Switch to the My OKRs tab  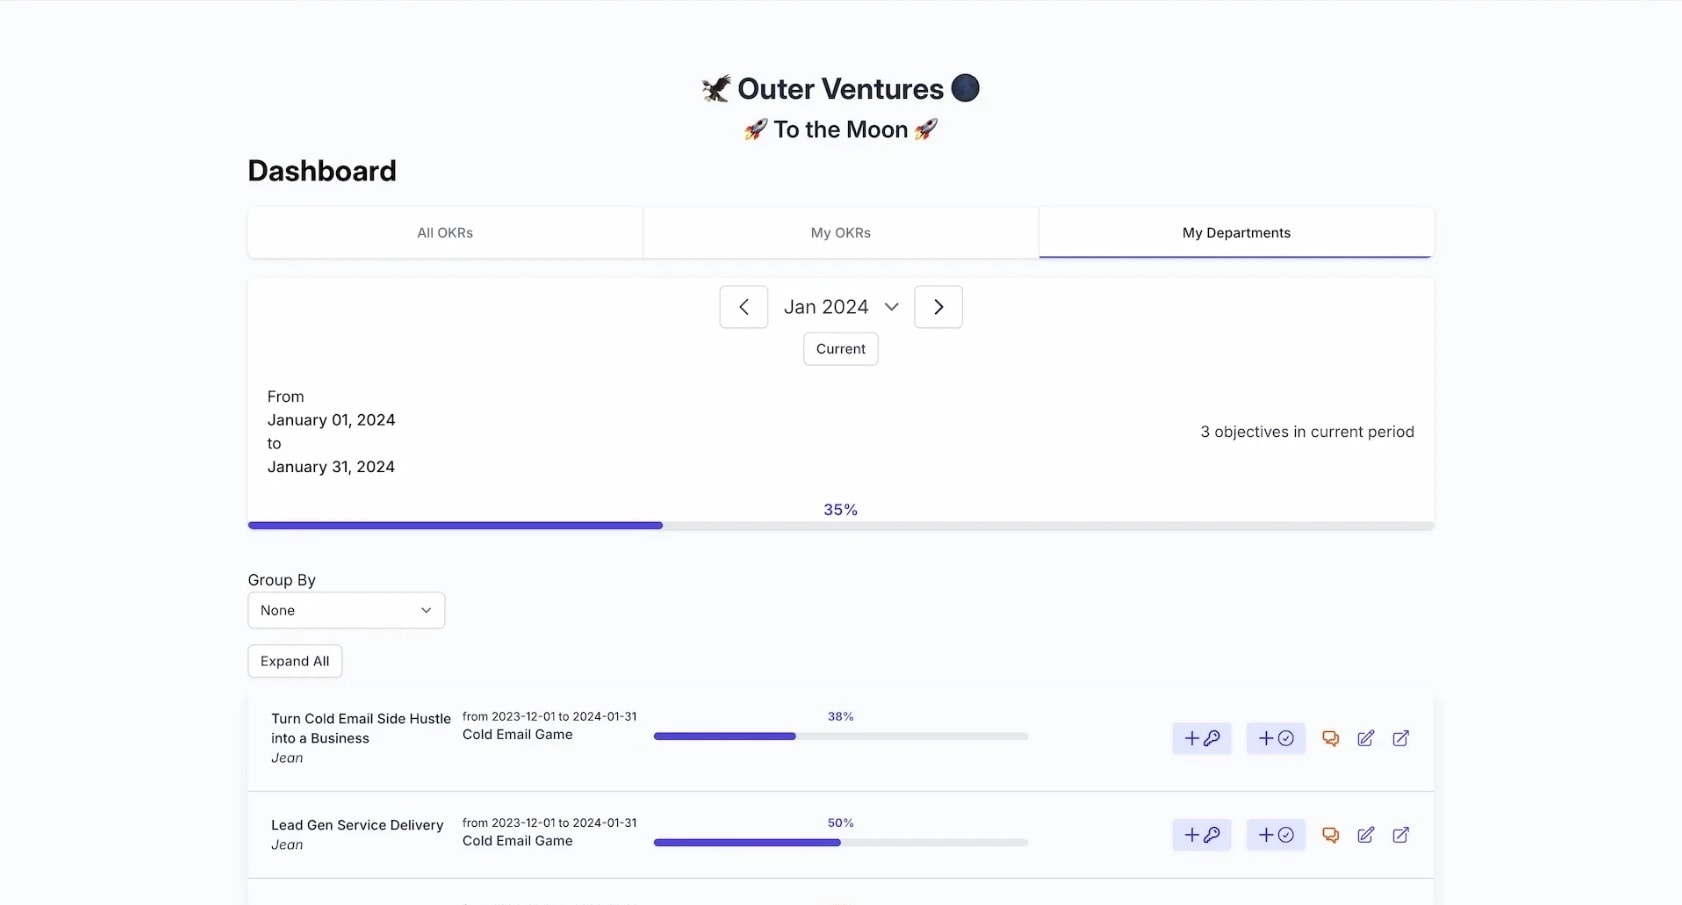pyautogui.click(x=840, y=233)
